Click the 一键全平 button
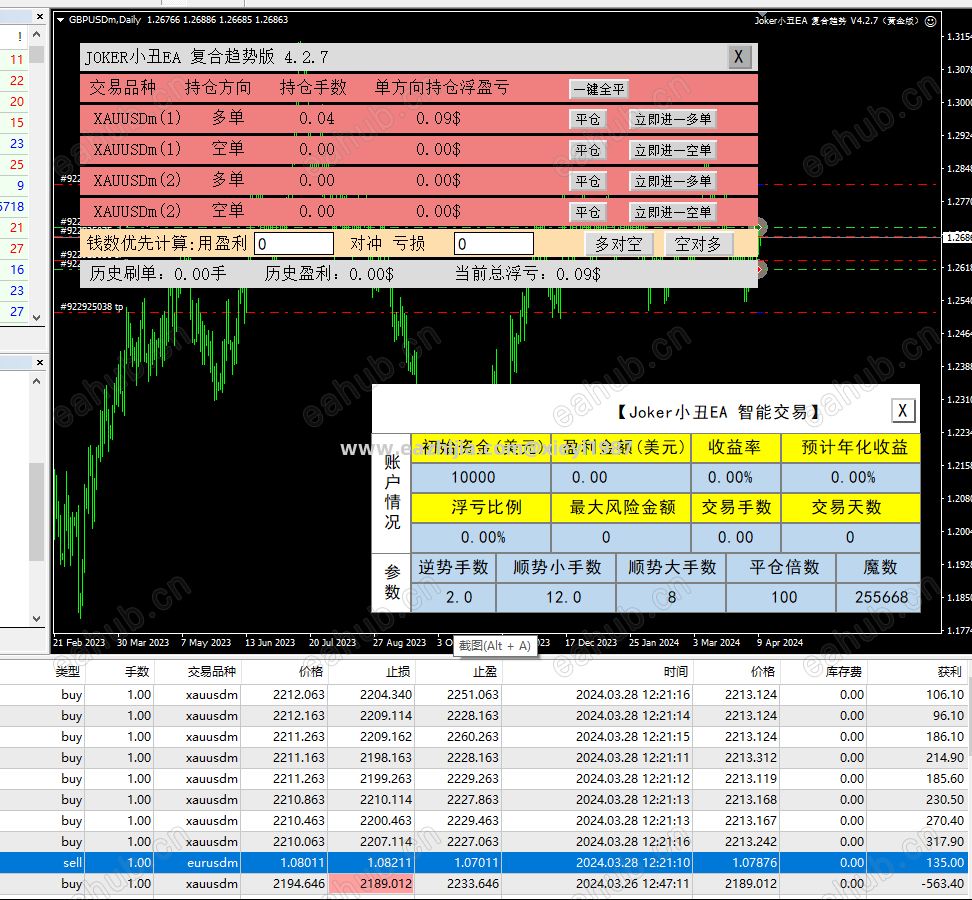Viewport: 972px width, 900px height. pyautogui.click(x=599, y=89)
